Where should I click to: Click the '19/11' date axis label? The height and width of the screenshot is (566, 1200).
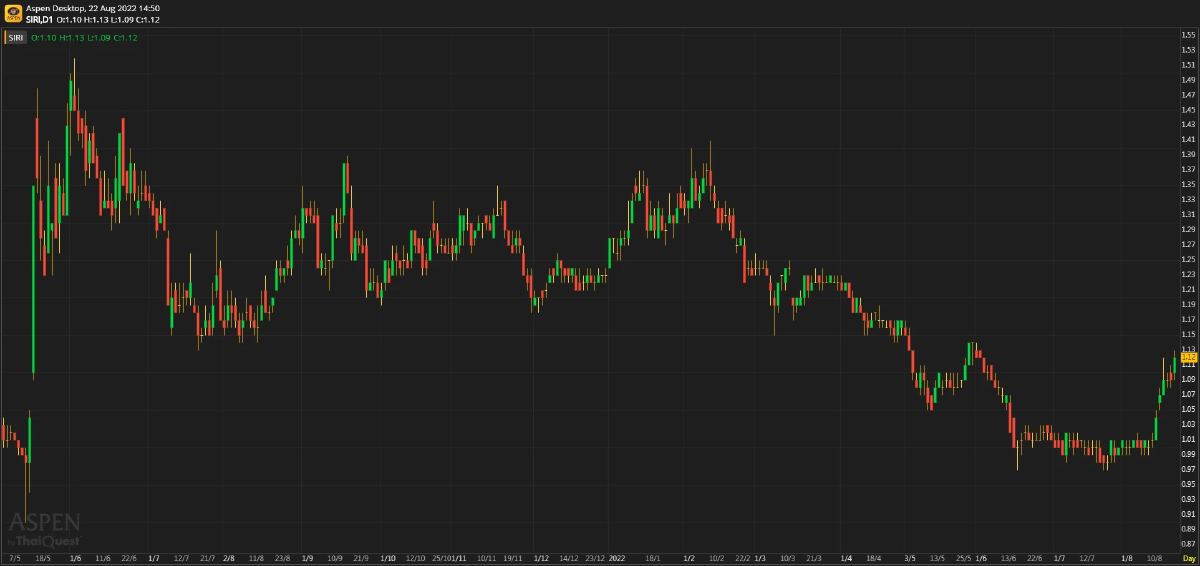click(512, 557)
